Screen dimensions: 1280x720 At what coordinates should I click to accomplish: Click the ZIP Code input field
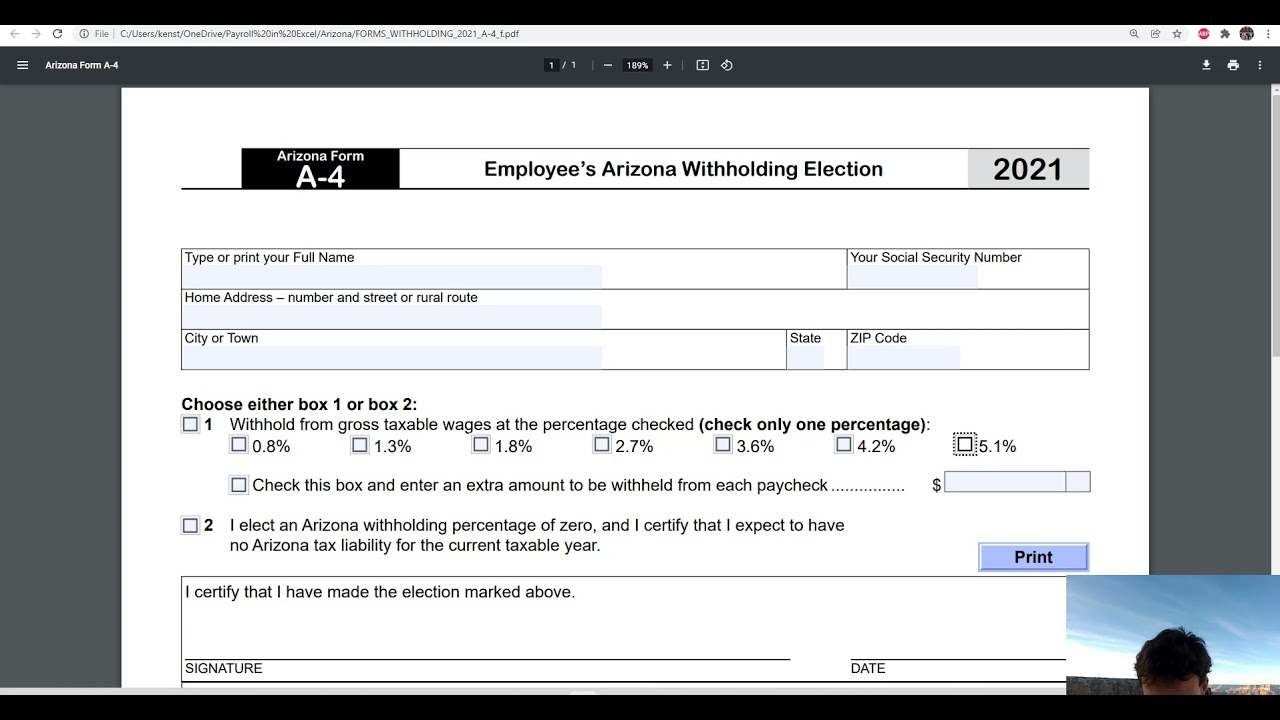point(904,357)
